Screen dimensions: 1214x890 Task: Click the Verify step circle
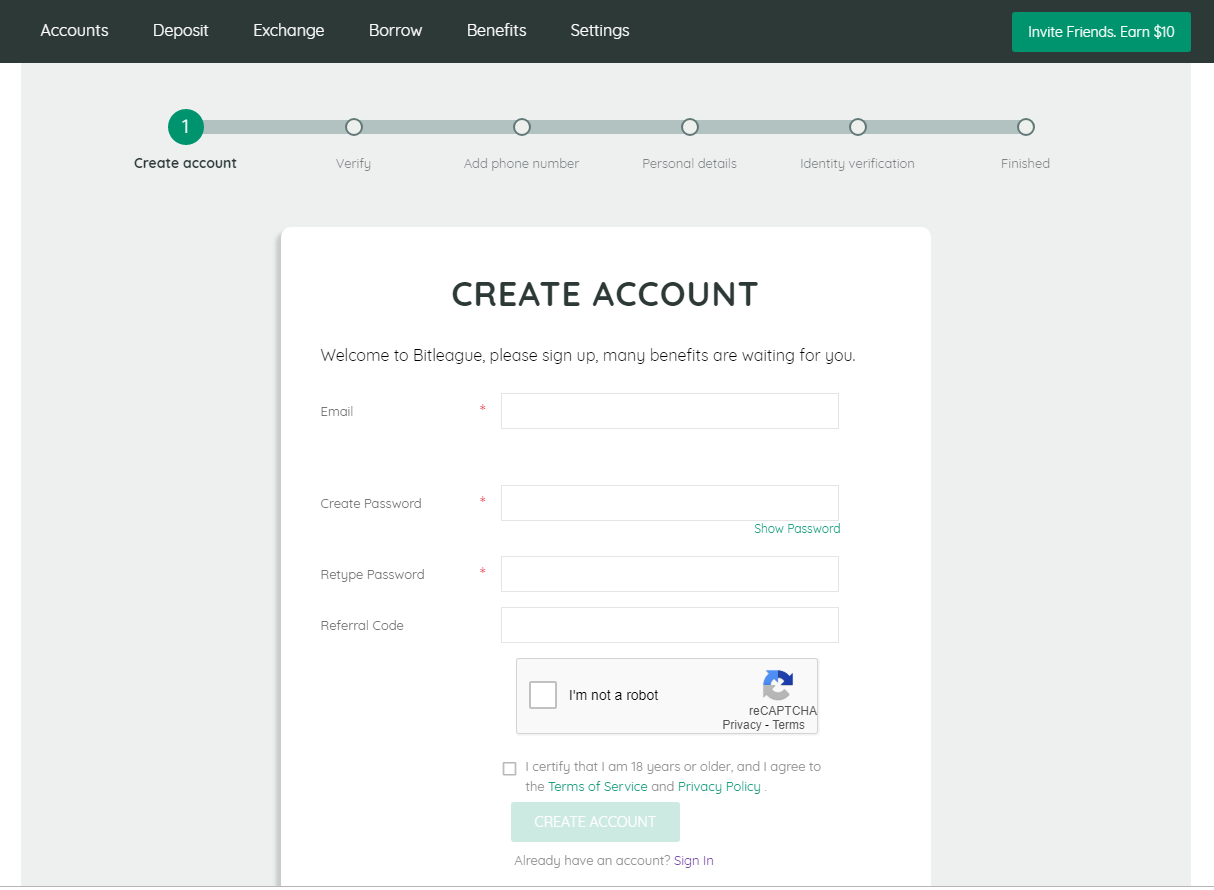coord(353,127)
